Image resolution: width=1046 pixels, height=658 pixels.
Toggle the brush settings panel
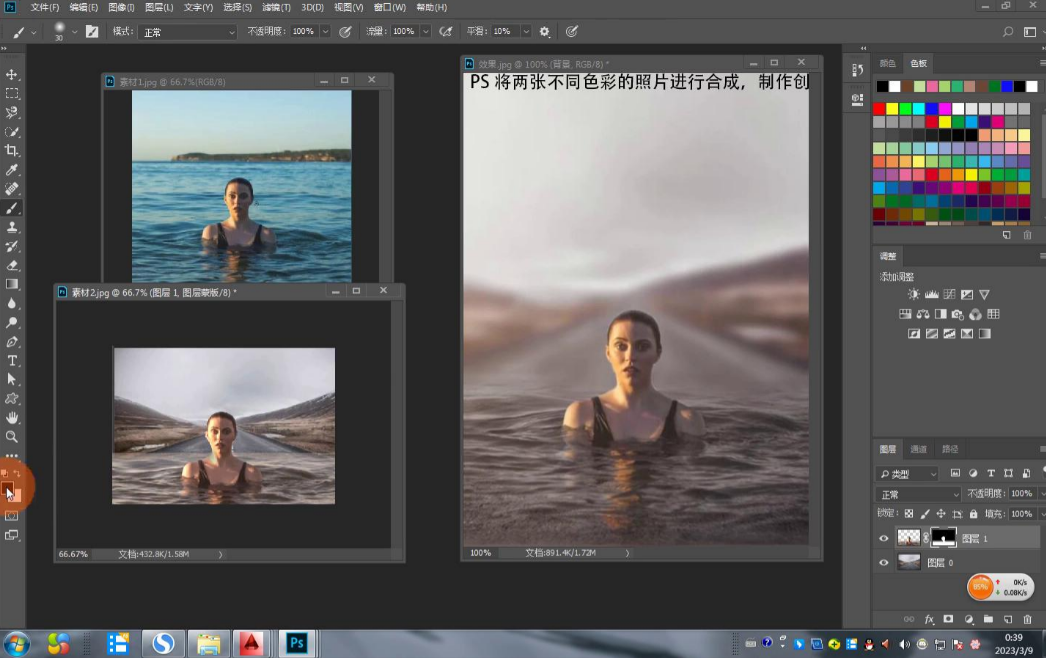coord(92,31)
